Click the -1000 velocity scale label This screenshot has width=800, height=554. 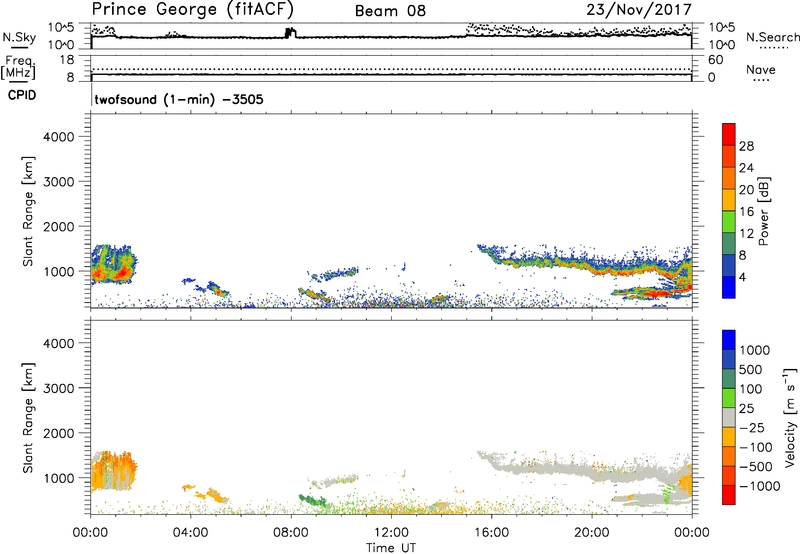760,486
